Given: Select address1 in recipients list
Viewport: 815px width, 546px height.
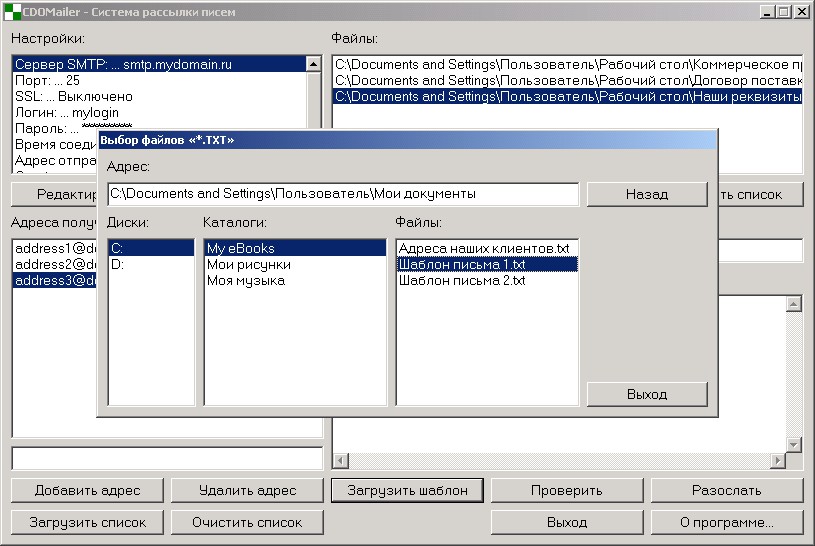Looking at the screenshot, I should (x=55, y=248).
